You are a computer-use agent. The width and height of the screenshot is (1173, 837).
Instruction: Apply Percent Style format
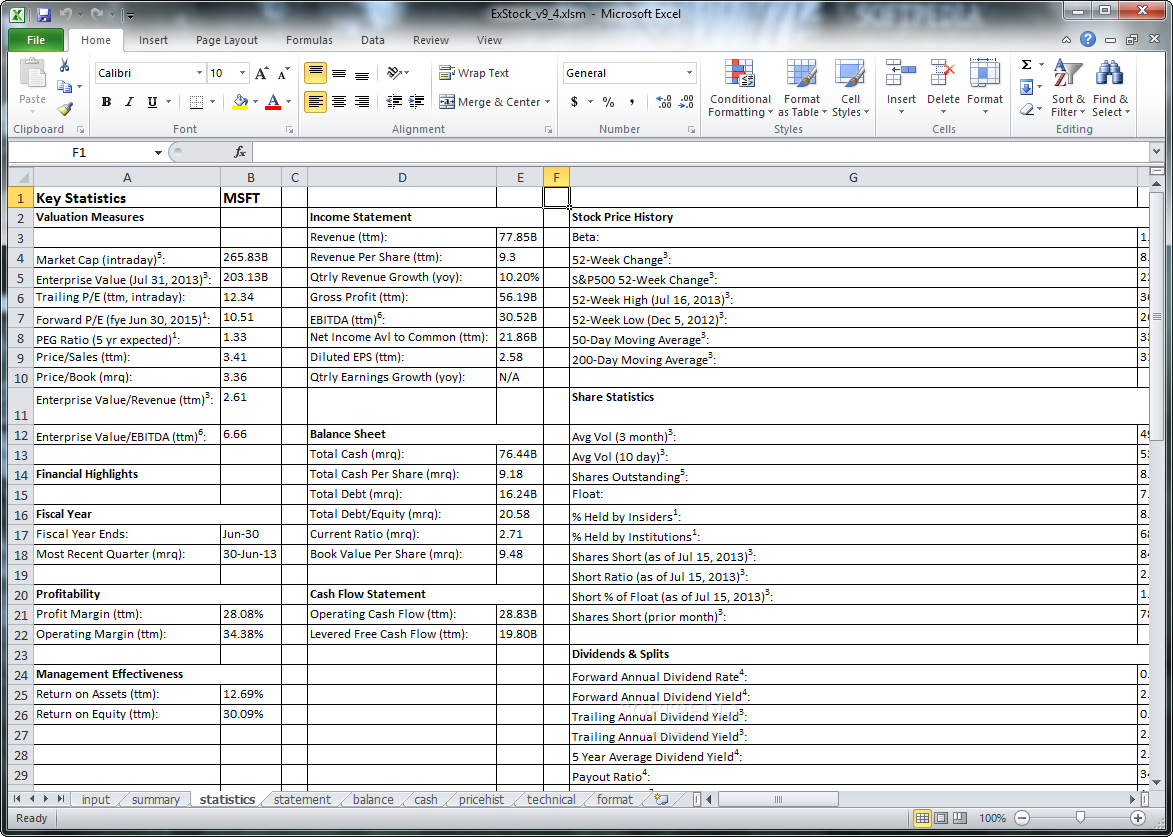[x=608, y=102]
